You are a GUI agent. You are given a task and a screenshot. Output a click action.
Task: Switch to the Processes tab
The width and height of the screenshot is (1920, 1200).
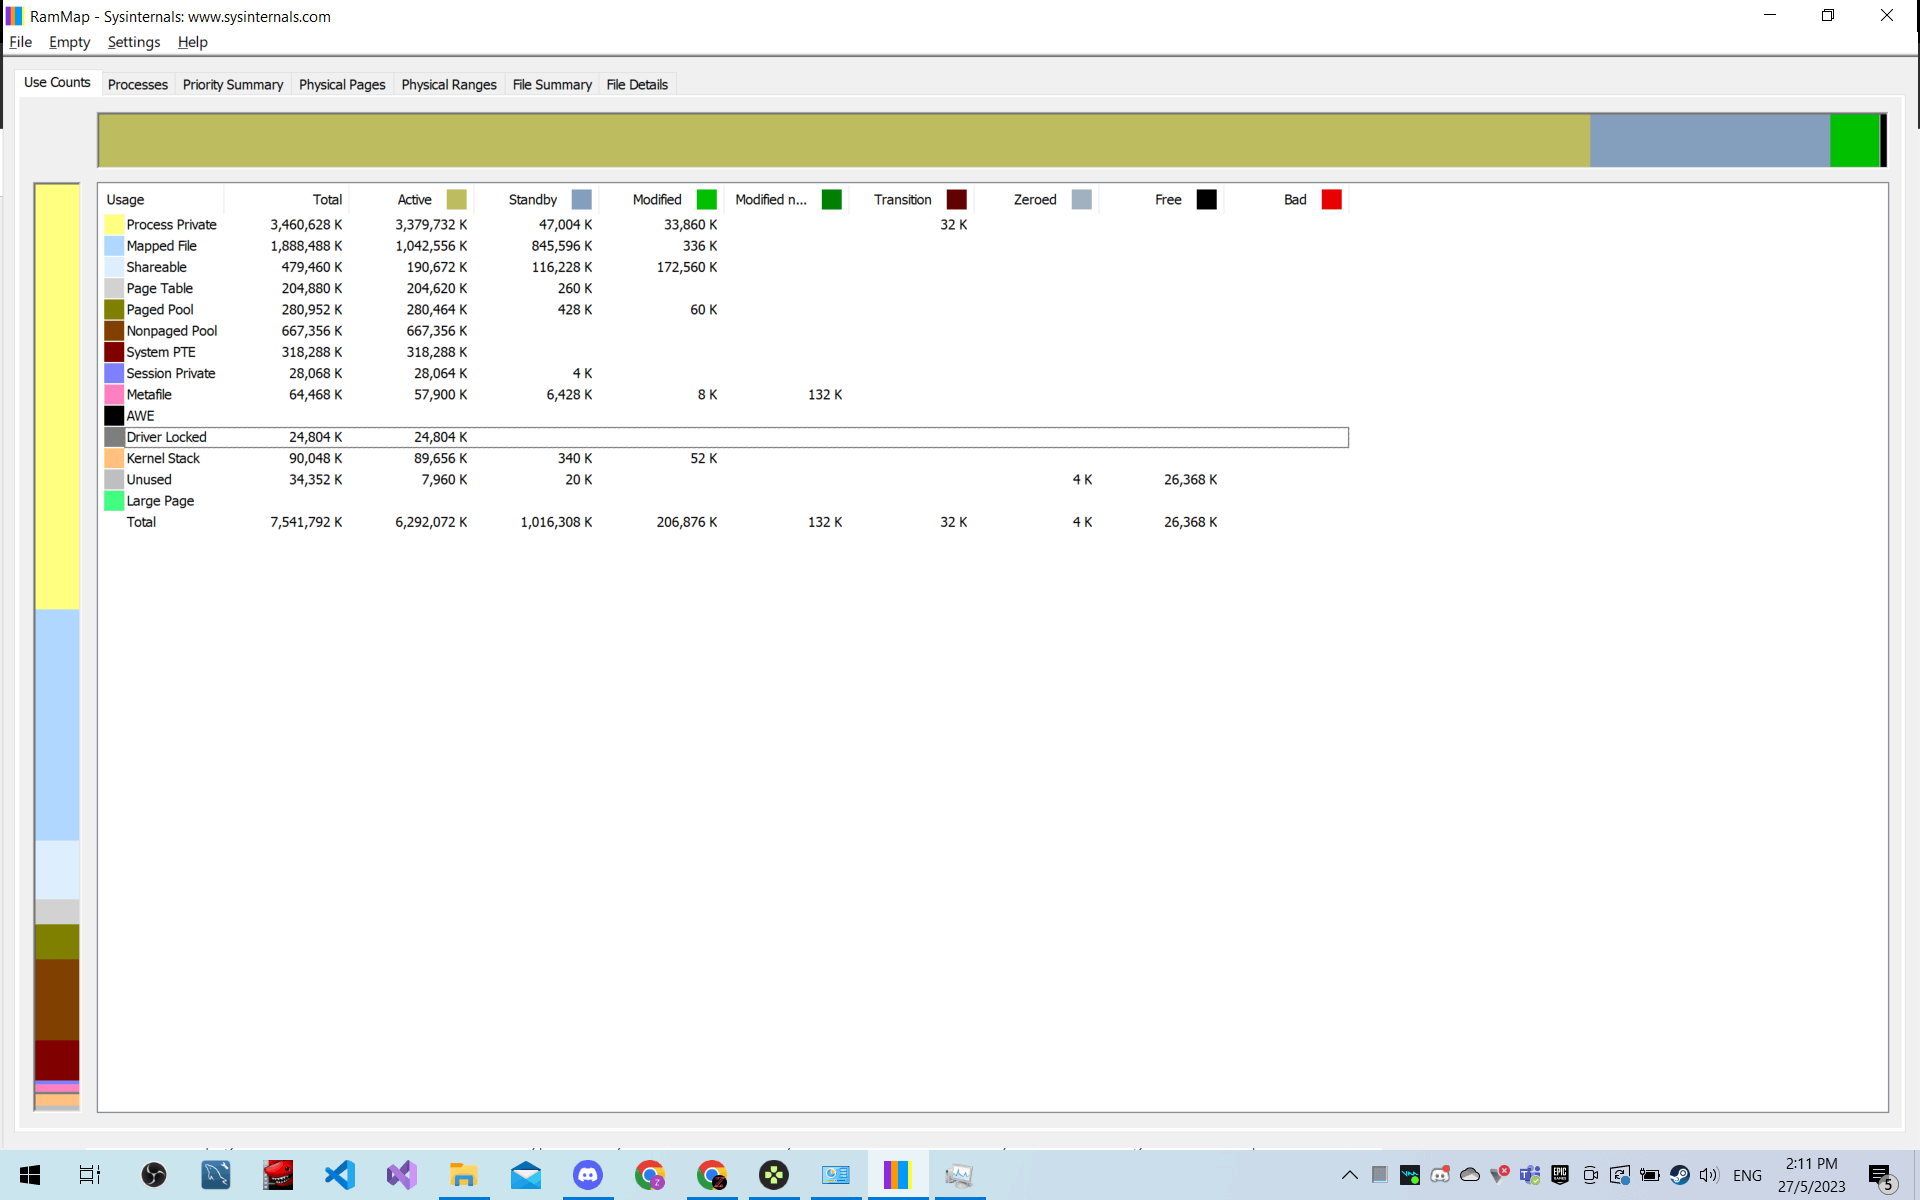[x=138, y=85]
